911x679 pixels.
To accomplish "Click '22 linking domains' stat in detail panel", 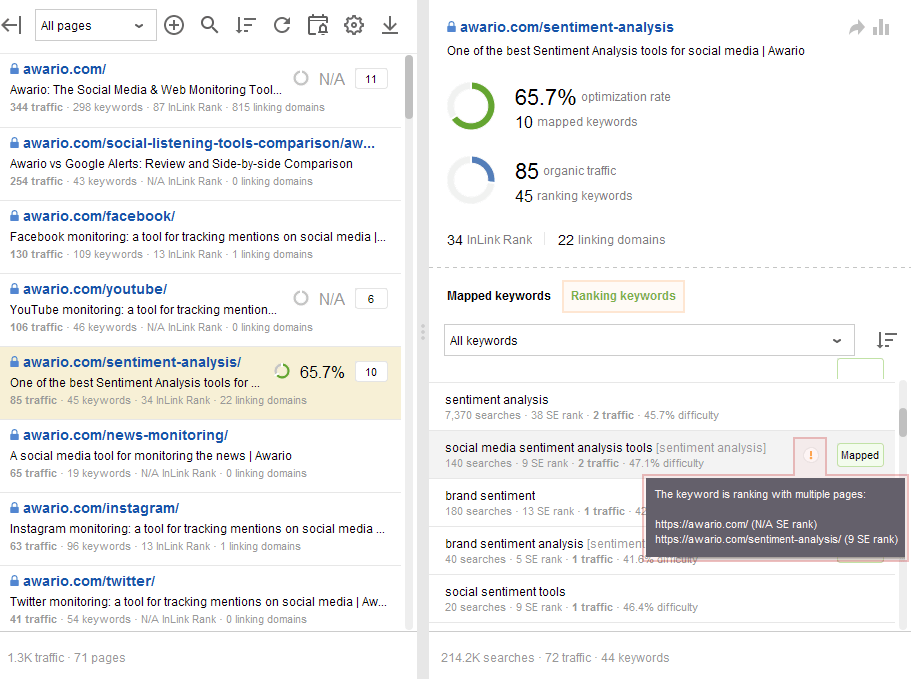I will pyautogui.click(x=611, y=240).
